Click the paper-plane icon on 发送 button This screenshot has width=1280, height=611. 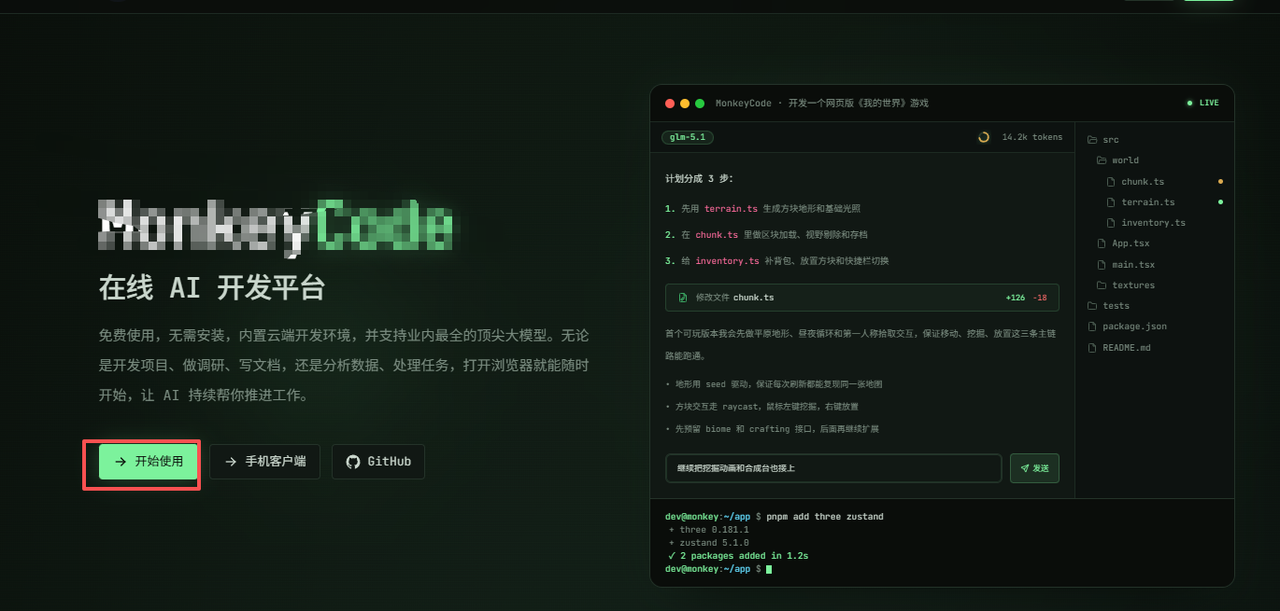(1025, 468)
